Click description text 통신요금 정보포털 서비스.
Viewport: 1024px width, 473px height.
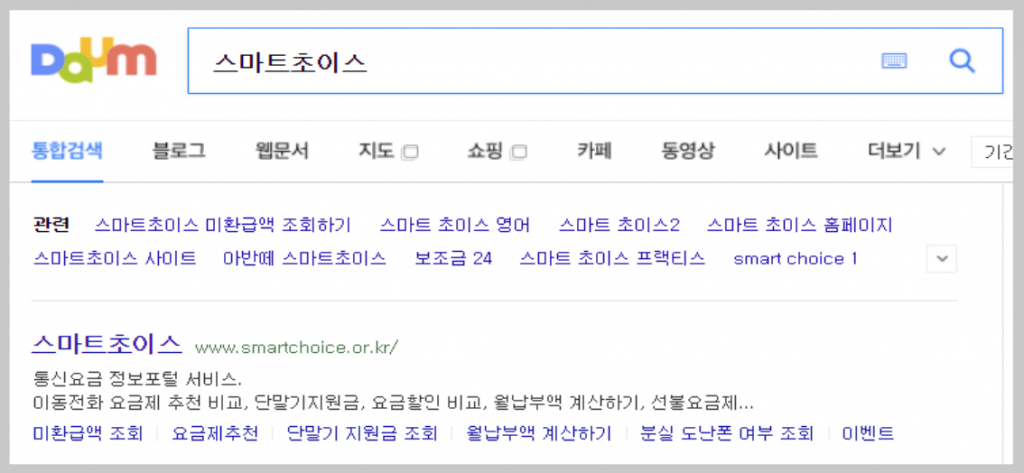tap(136, 379)
